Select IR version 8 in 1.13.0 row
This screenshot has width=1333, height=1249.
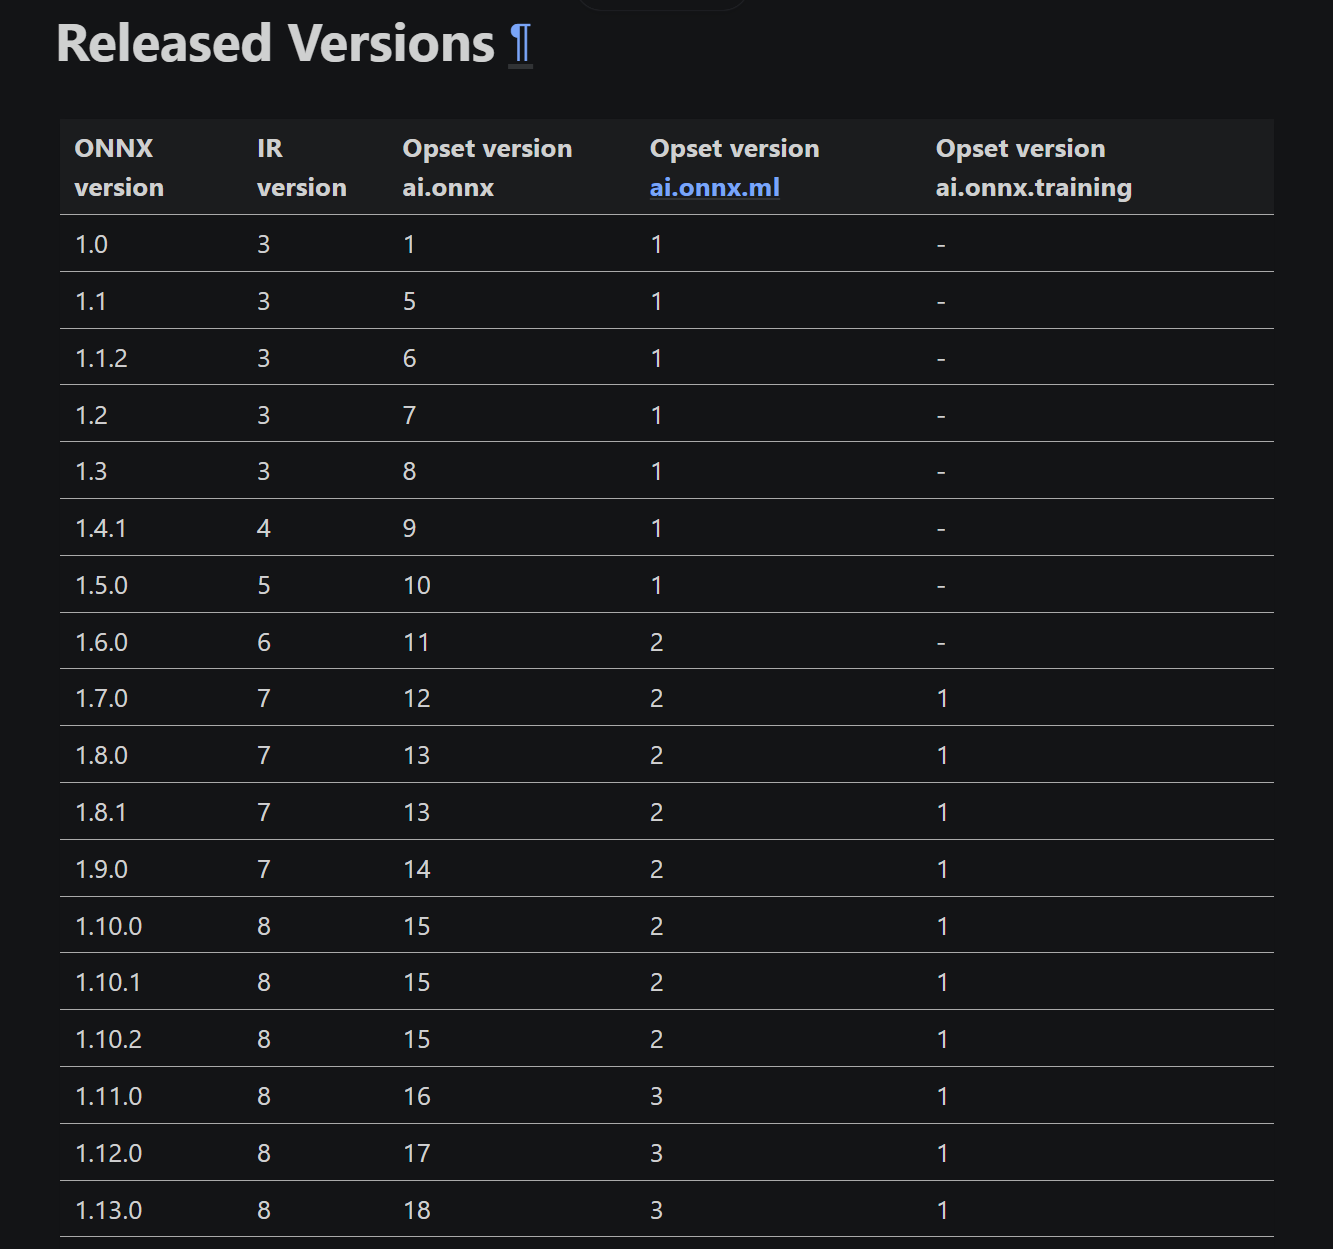click(264, 1210)
